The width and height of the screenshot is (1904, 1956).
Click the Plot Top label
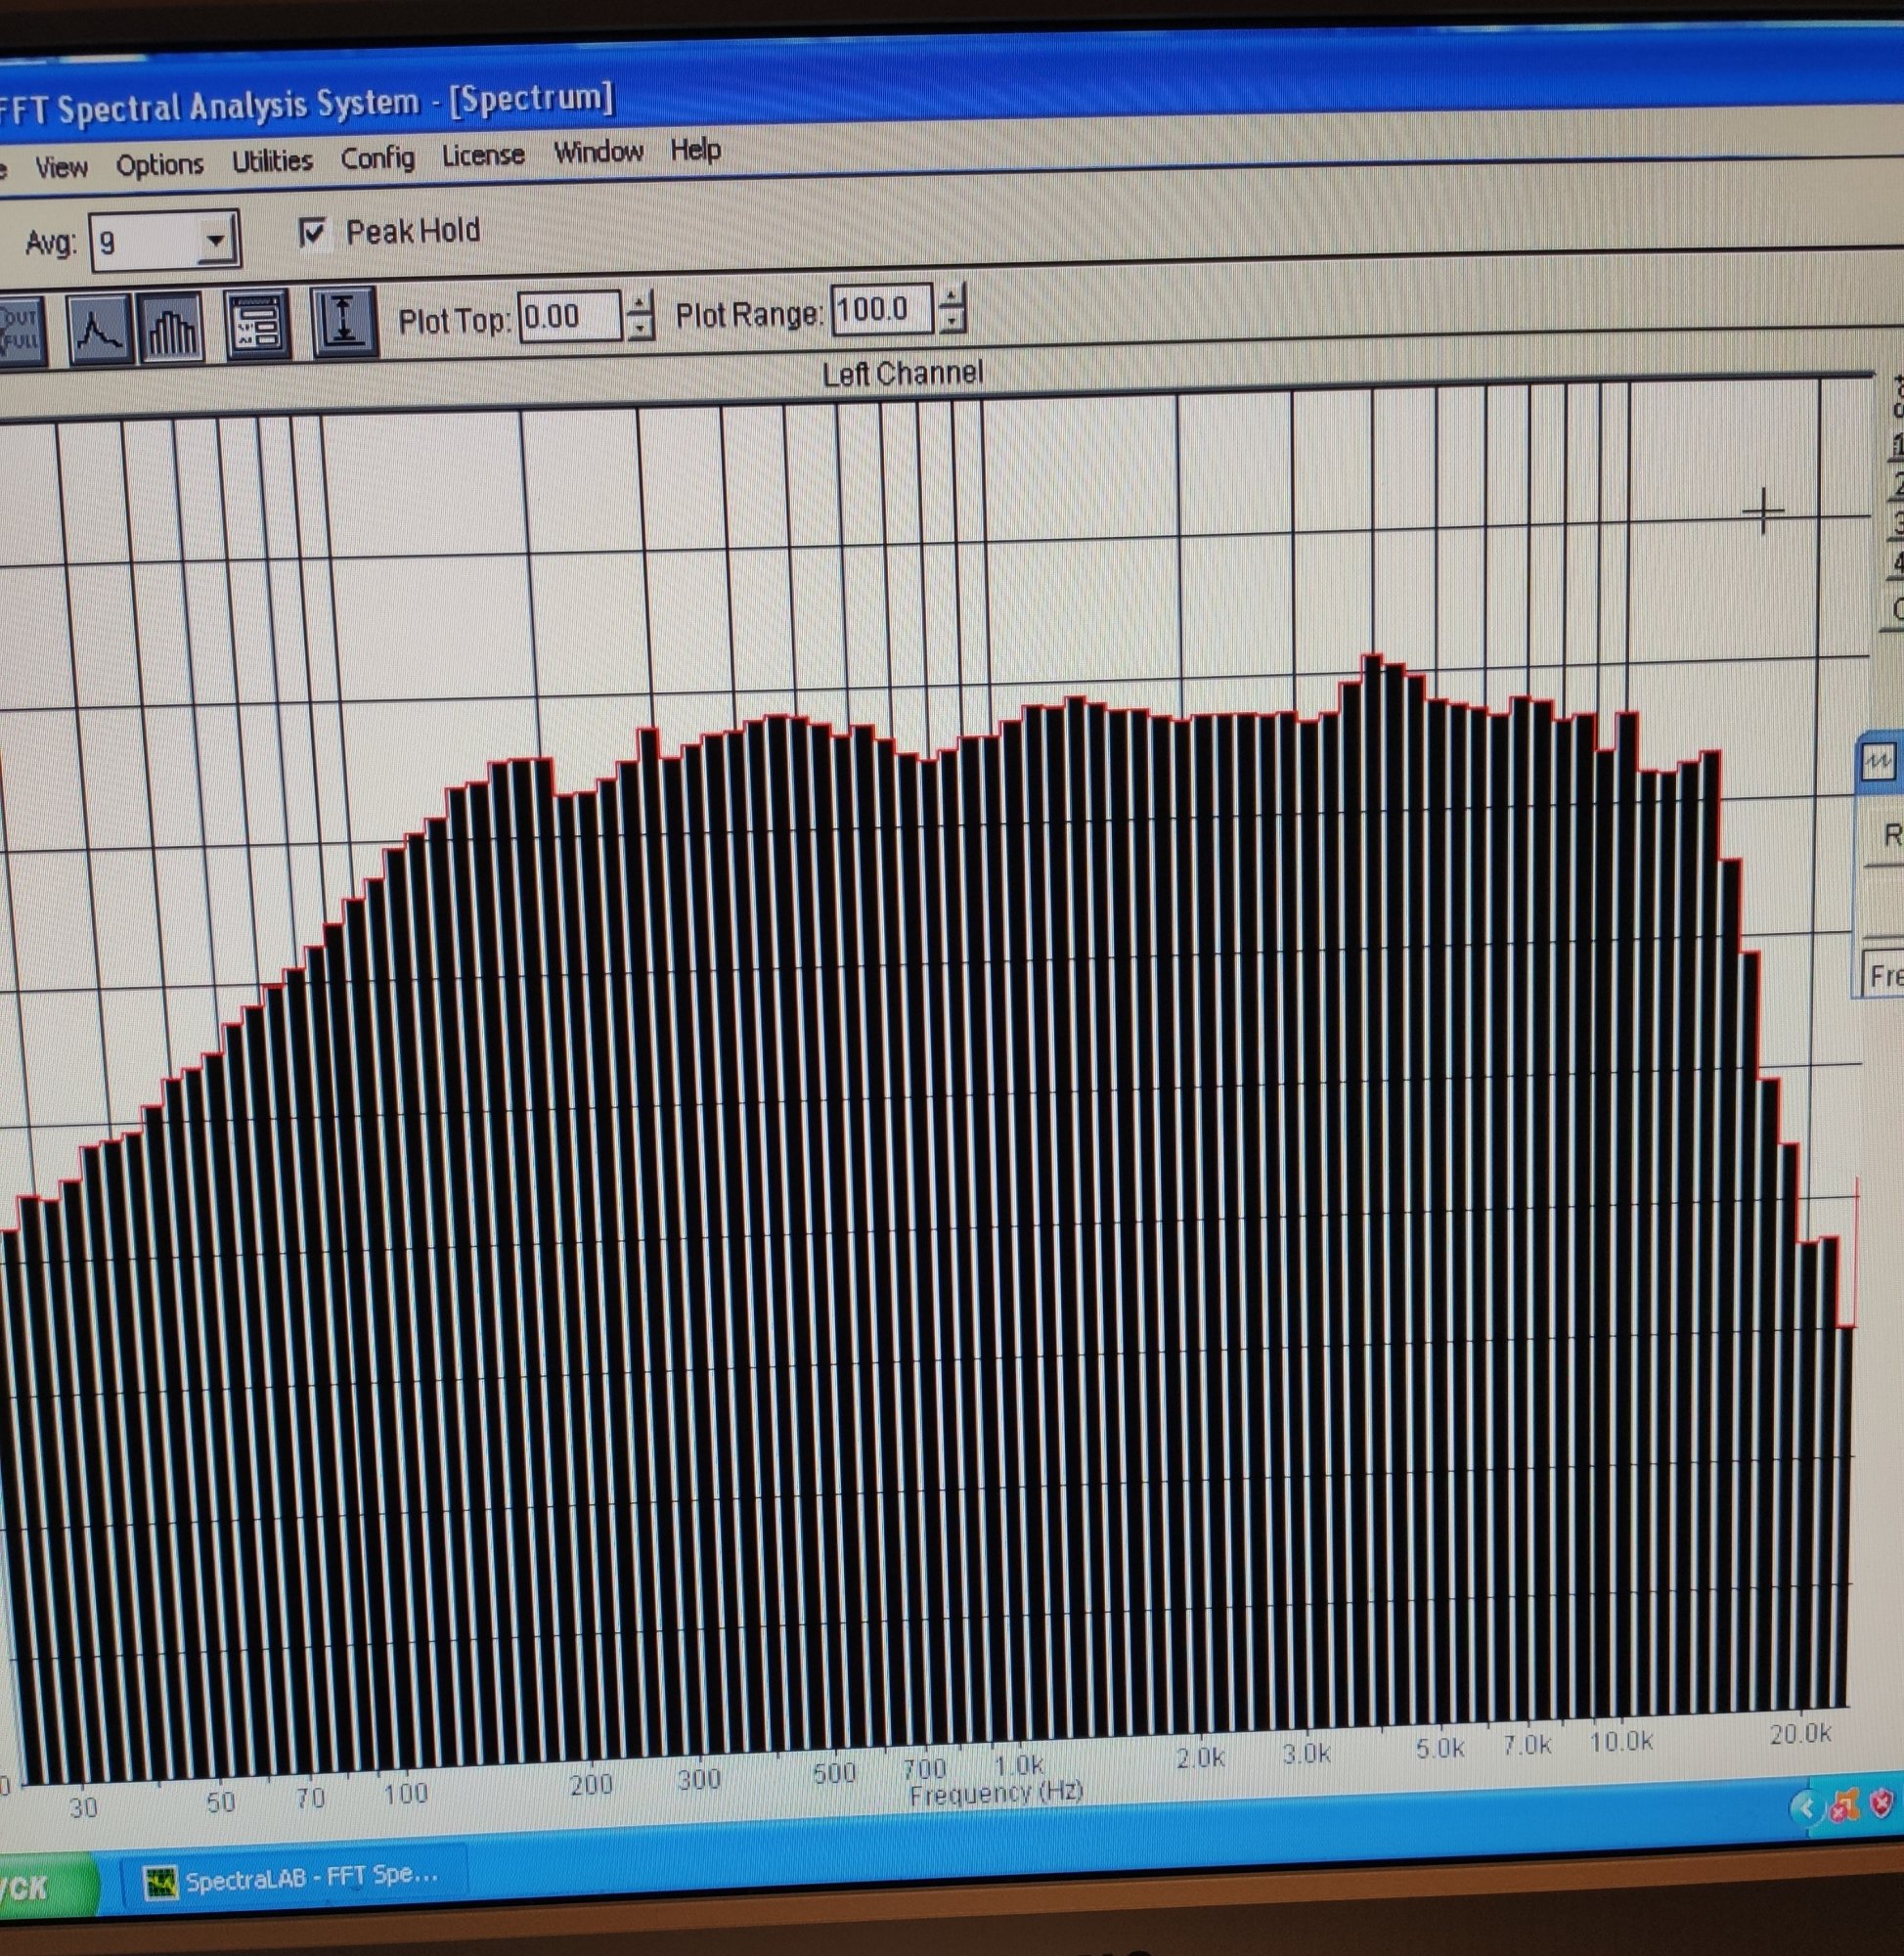[455, 321]
